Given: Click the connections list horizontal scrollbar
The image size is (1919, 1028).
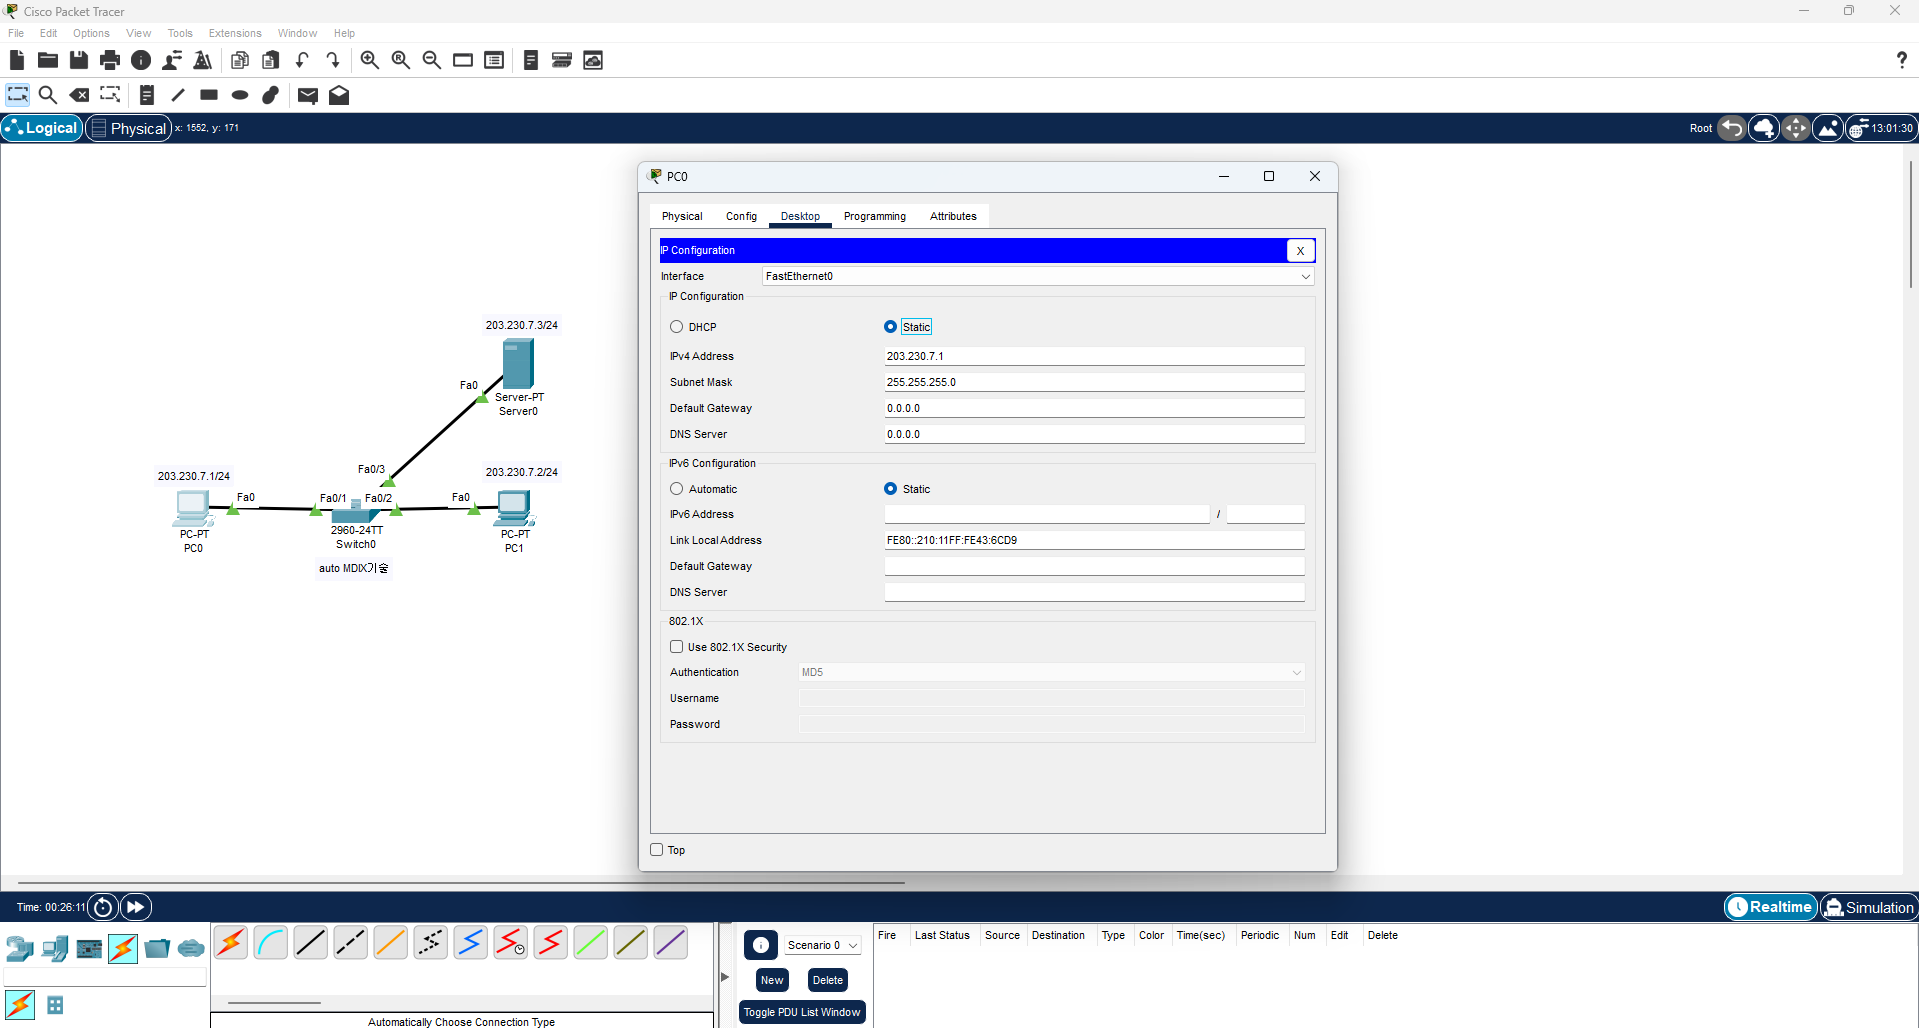Looking at the screenshot, I should point(274,1002).
